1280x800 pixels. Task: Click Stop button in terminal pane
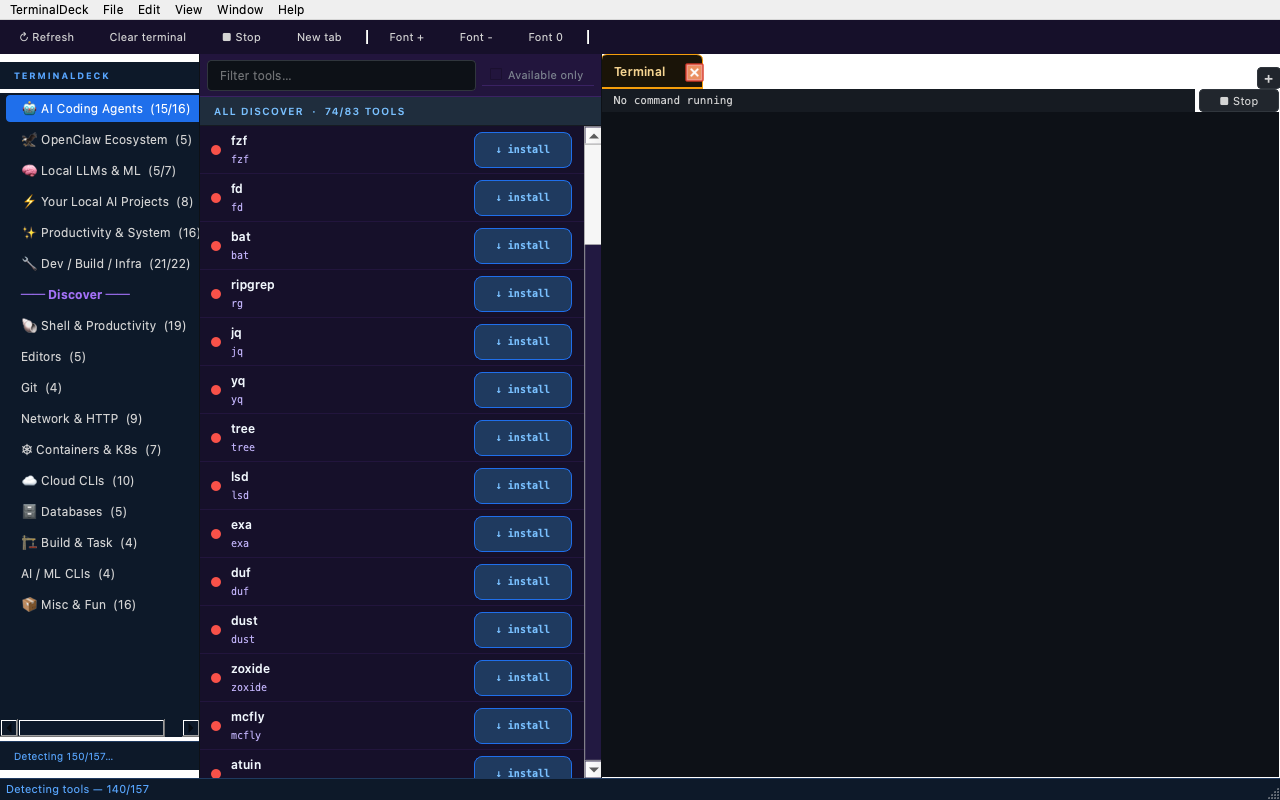[x=1239, y=101]
